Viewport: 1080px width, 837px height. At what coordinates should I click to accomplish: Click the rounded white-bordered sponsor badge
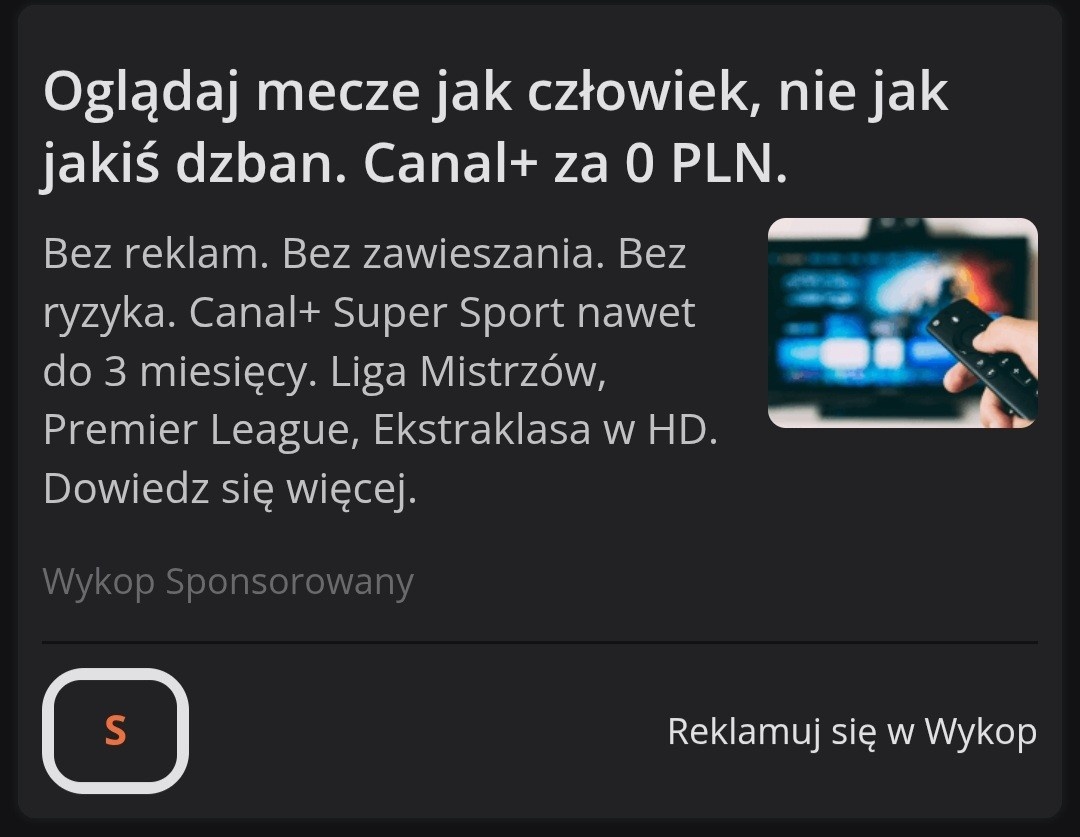(x=116, y=731)
